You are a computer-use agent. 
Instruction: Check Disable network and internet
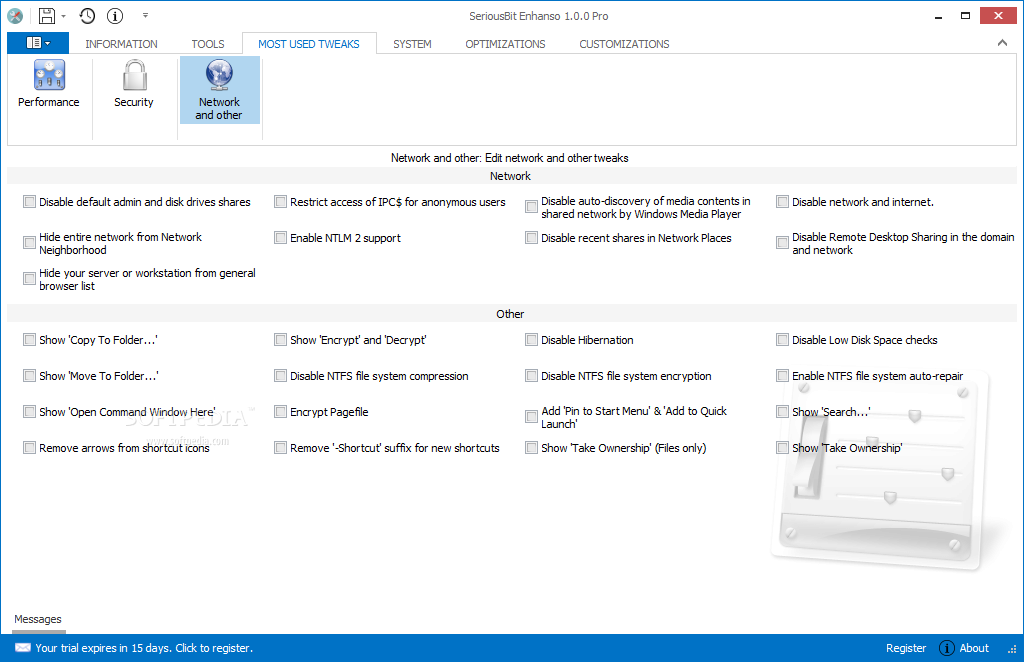pyautogui.click(x=782, y=202)
